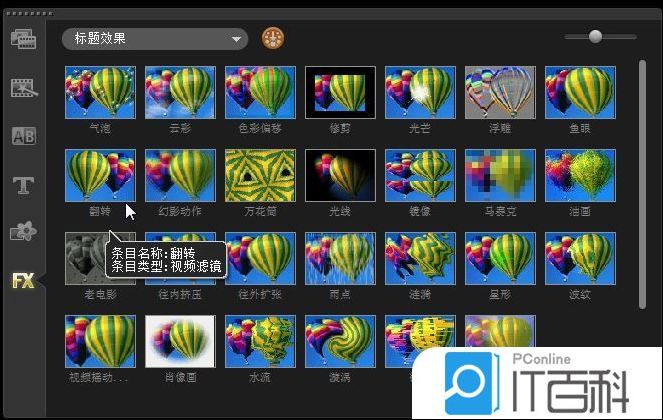Select the 镜像 filter thumbnail
663x420 pixels.
pyautogui.click(x=420, y=175)
